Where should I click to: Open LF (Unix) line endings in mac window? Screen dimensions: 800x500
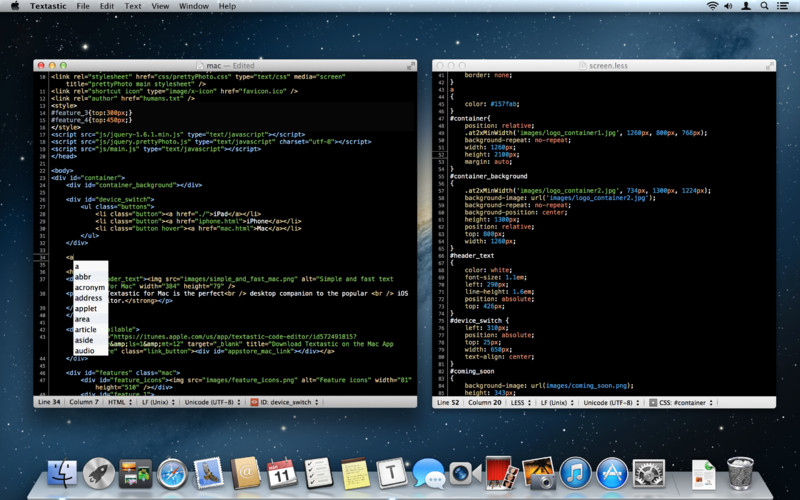pyautogui.click(x=158, y=402)
